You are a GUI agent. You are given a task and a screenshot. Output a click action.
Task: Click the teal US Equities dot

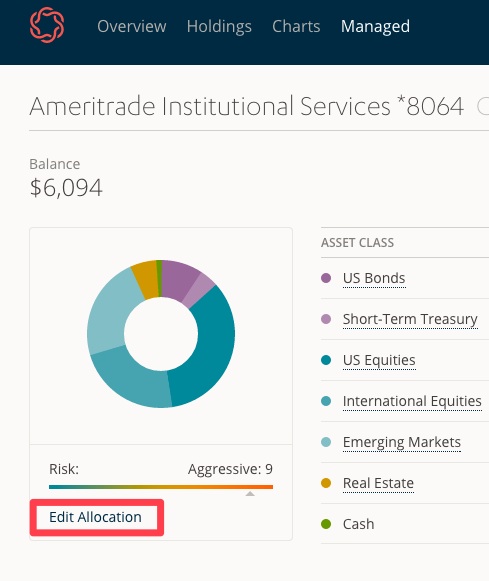[x=326, y=360]
